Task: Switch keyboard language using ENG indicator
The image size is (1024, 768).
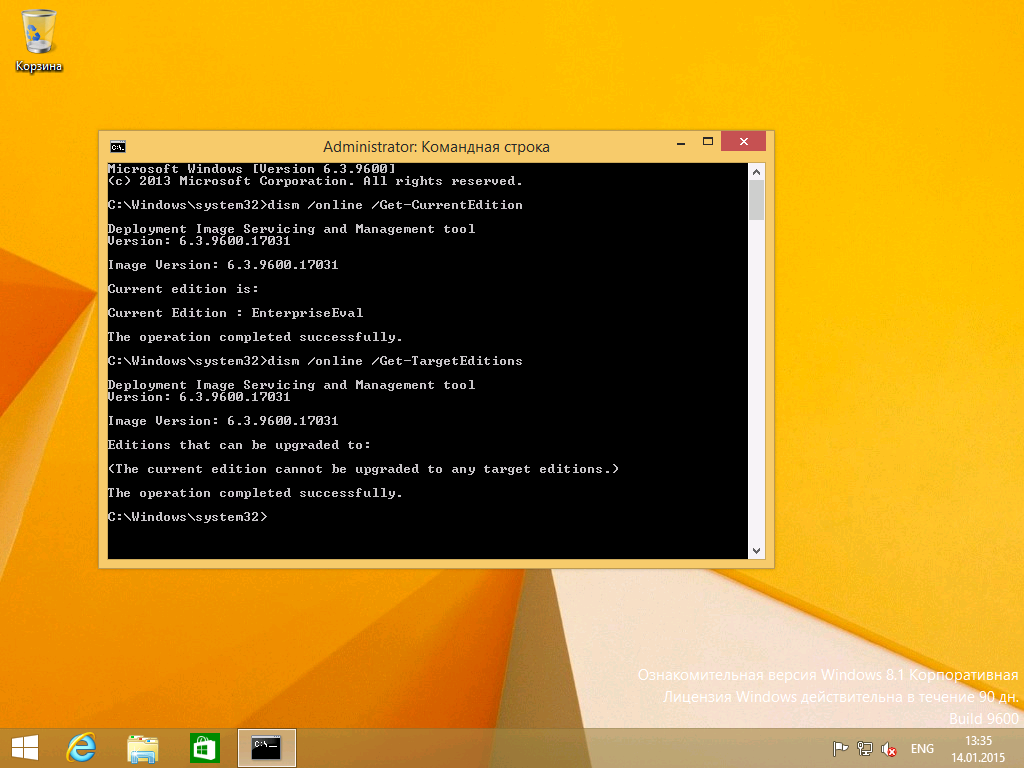Action: click(921, 748)
